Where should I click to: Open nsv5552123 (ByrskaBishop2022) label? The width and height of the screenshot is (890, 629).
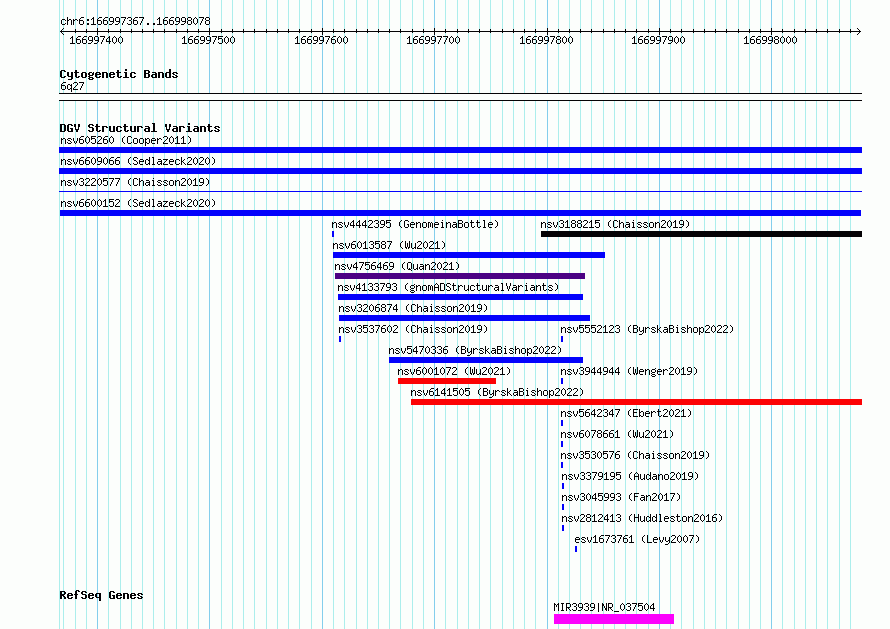(x=647, y=329)
